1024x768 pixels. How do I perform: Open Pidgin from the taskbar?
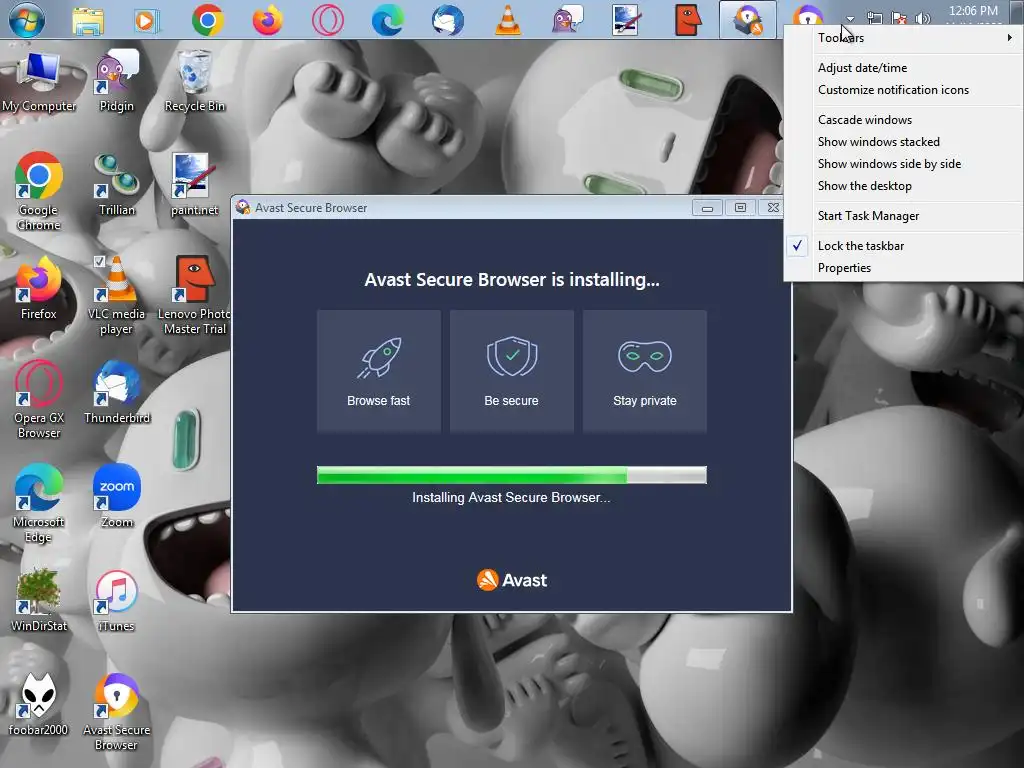[x=567, y=20]
